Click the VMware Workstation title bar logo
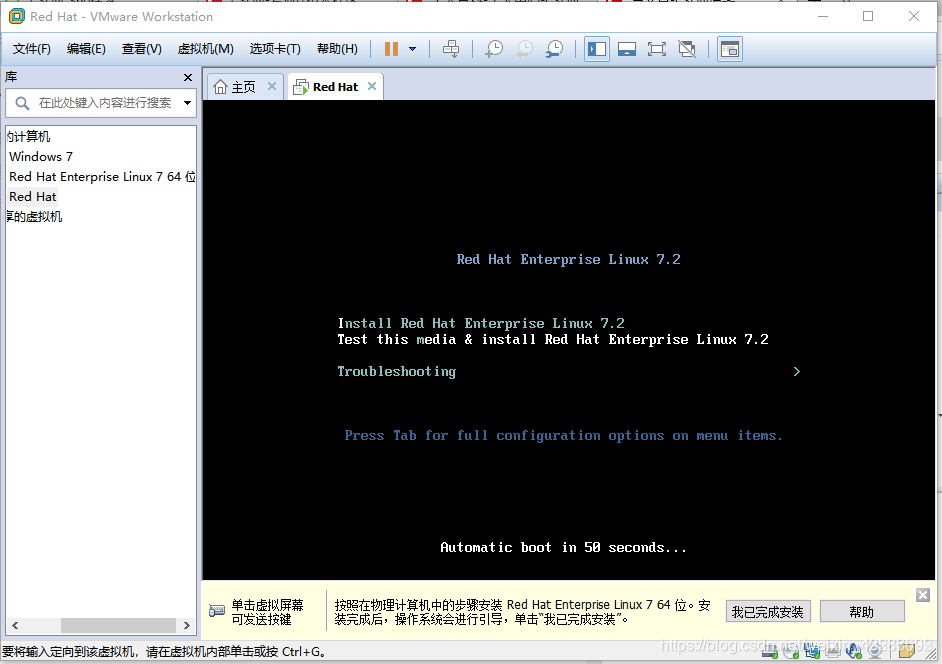 pos(17,16)
